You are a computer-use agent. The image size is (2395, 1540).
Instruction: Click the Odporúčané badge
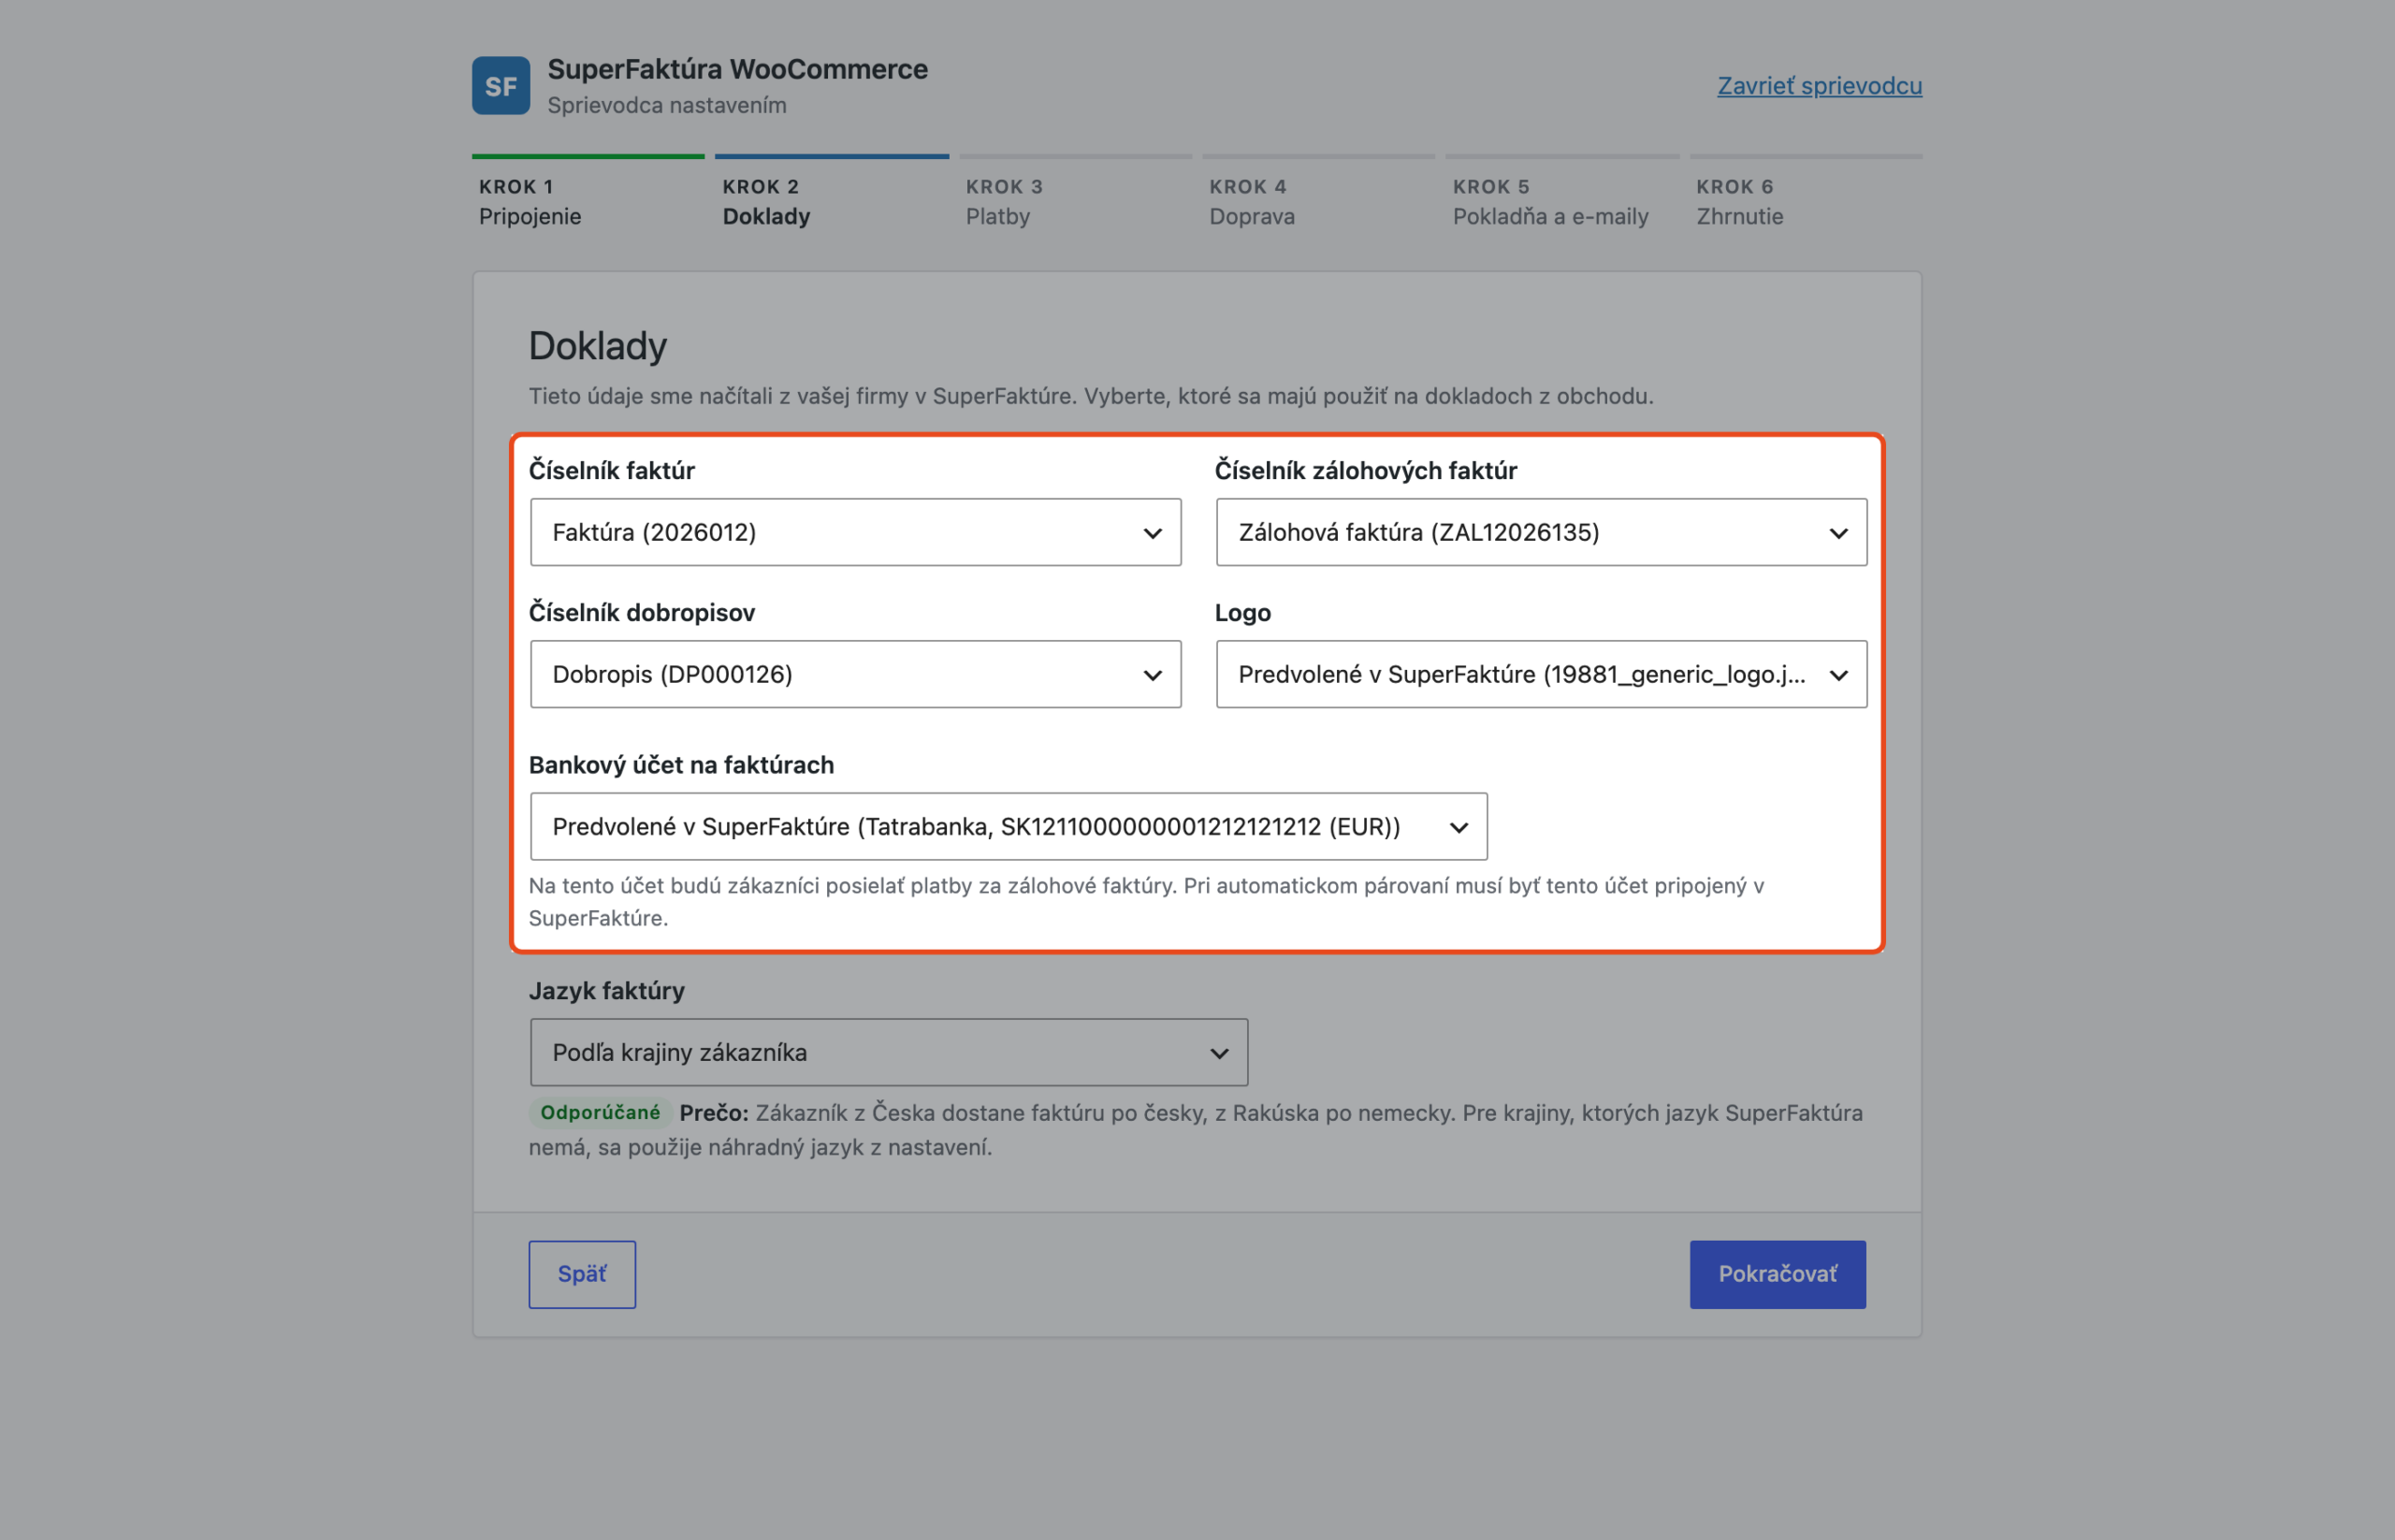click(600, 1112)
